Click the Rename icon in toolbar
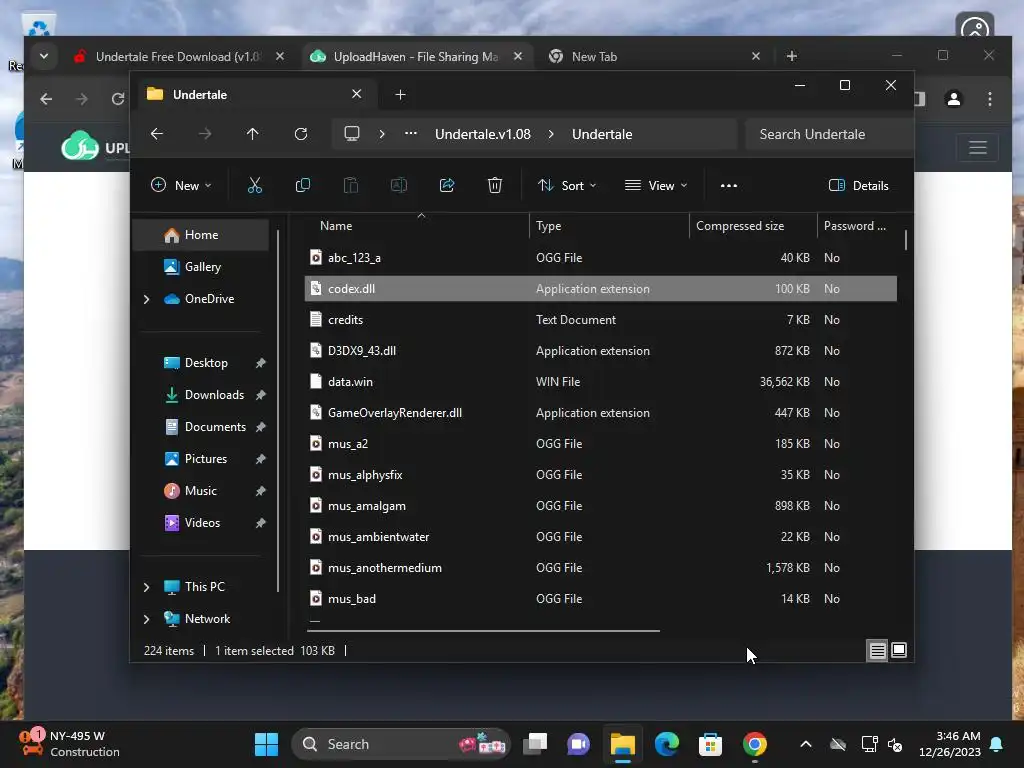Screen dimensions: 1024x768 pyautogui.click(x=398, y=185)
